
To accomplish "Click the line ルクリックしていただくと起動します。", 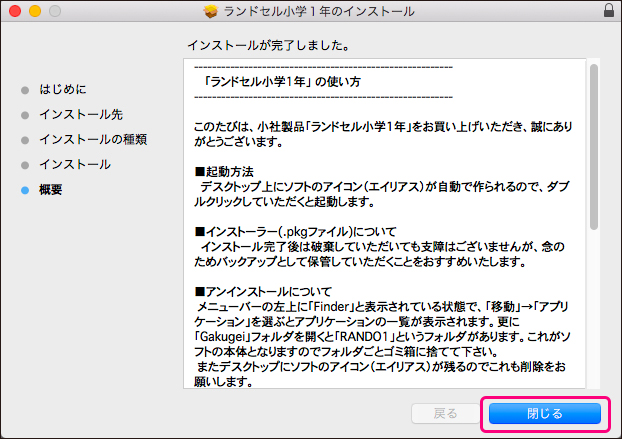I will click(284, 202).
